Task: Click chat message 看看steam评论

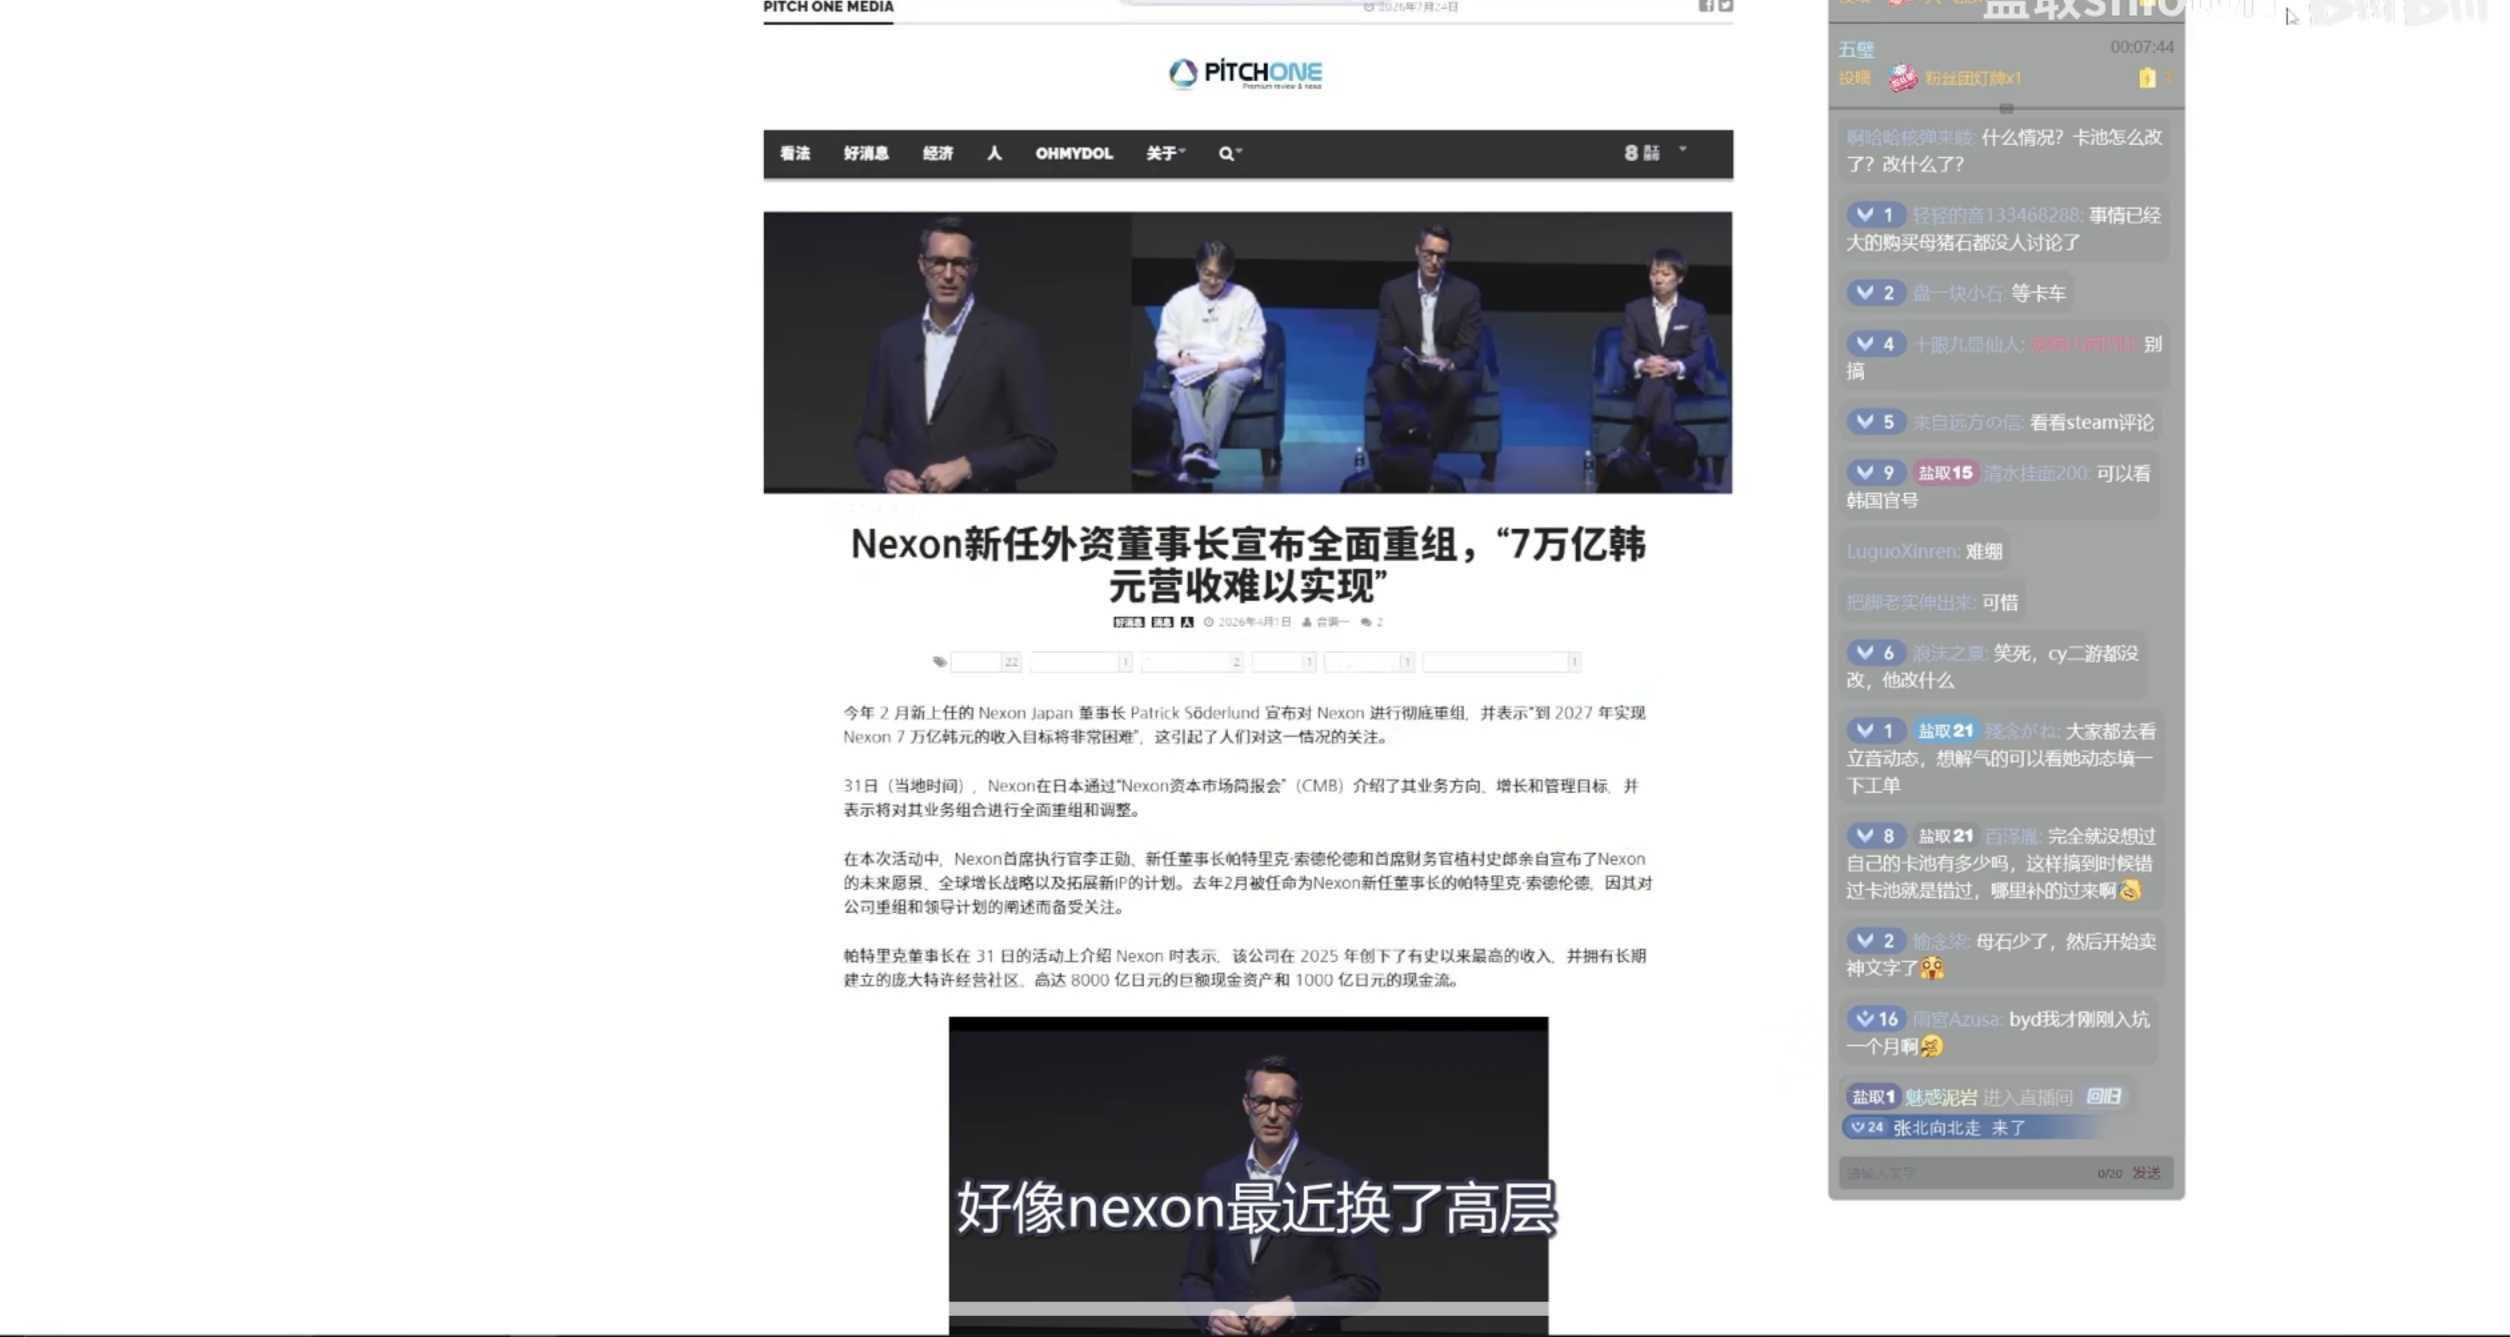Action: tap(2091, 422)
